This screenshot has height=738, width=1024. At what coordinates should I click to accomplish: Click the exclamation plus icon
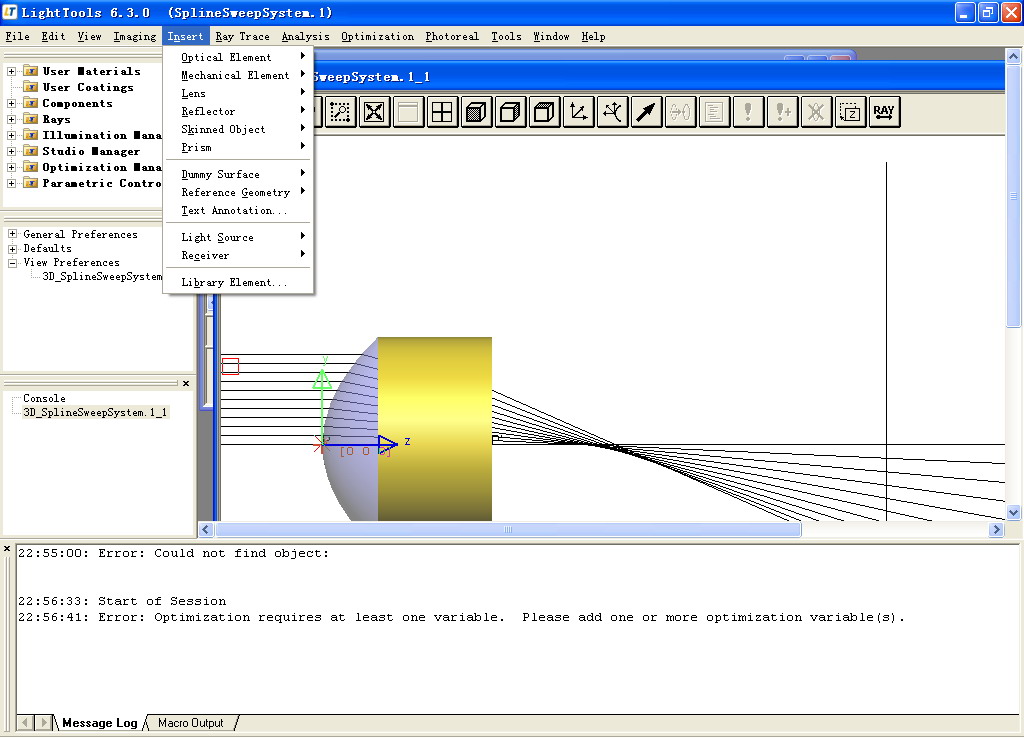(782, 112)
